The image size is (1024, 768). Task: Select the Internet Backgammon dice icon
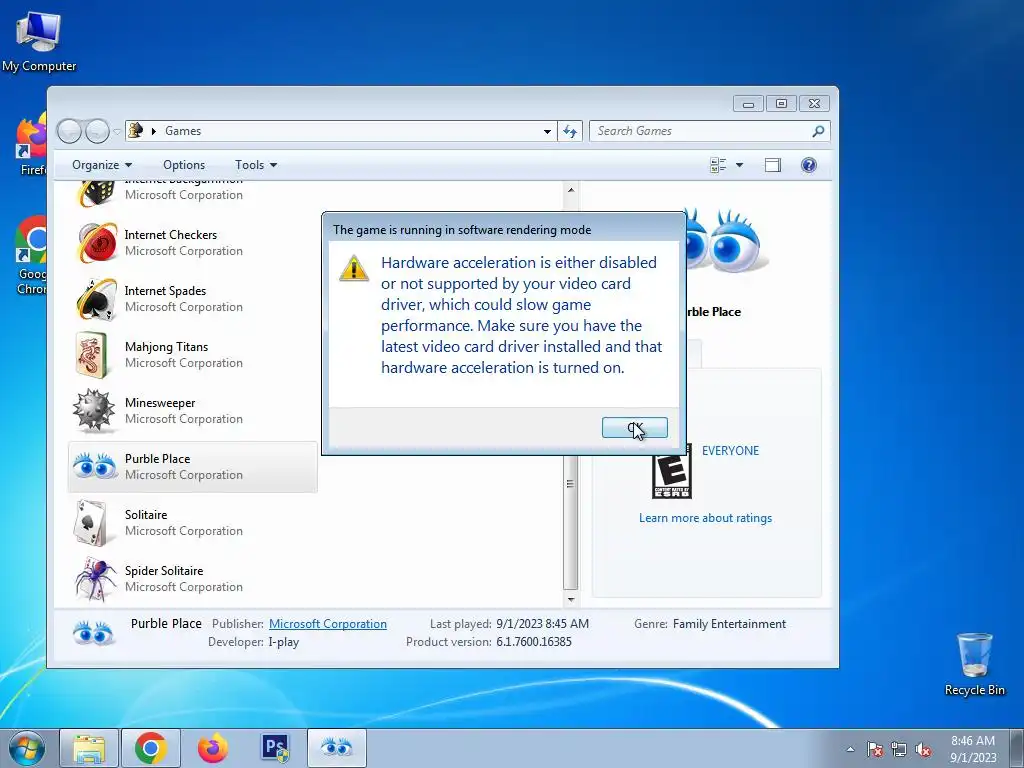click(x=97, y=193)
